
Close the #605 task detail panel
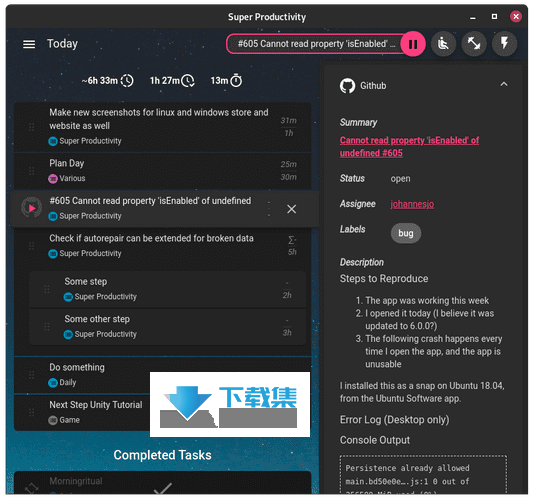point(291,209)
